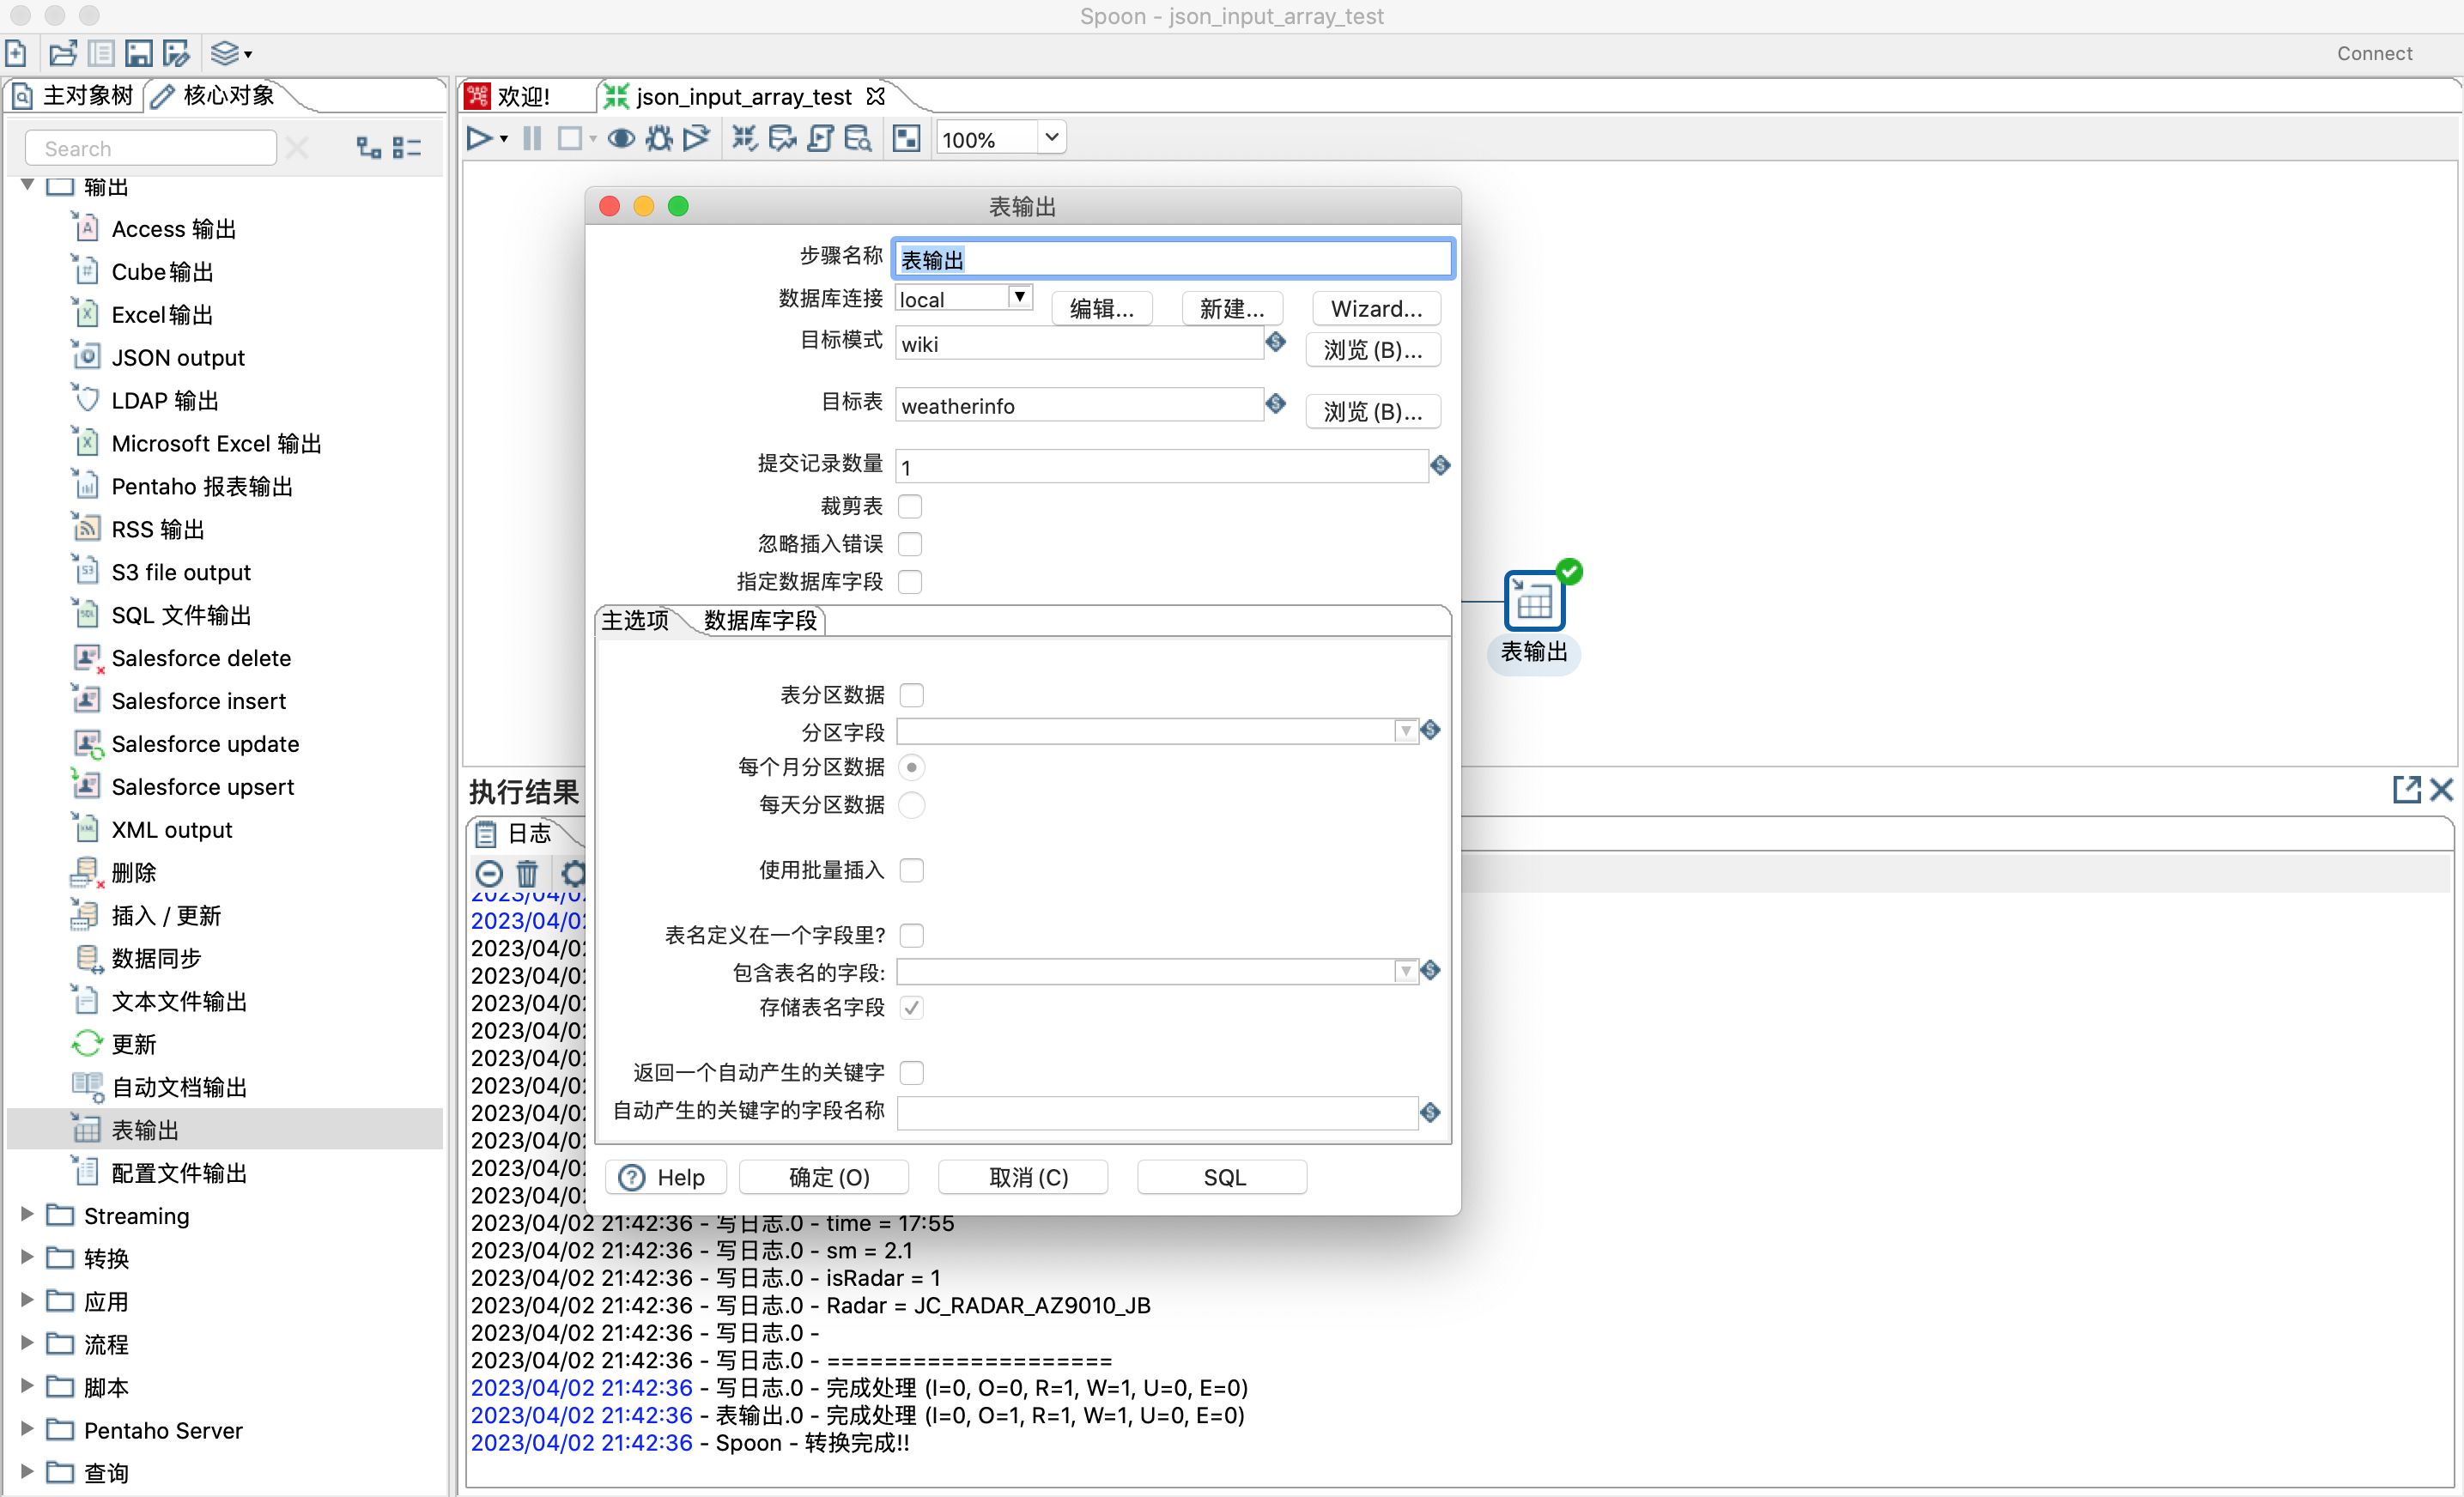Open the 数据库连接 local dropdown
The height and width of the screenshot is (1497, 2464).
click(1018, 298)
